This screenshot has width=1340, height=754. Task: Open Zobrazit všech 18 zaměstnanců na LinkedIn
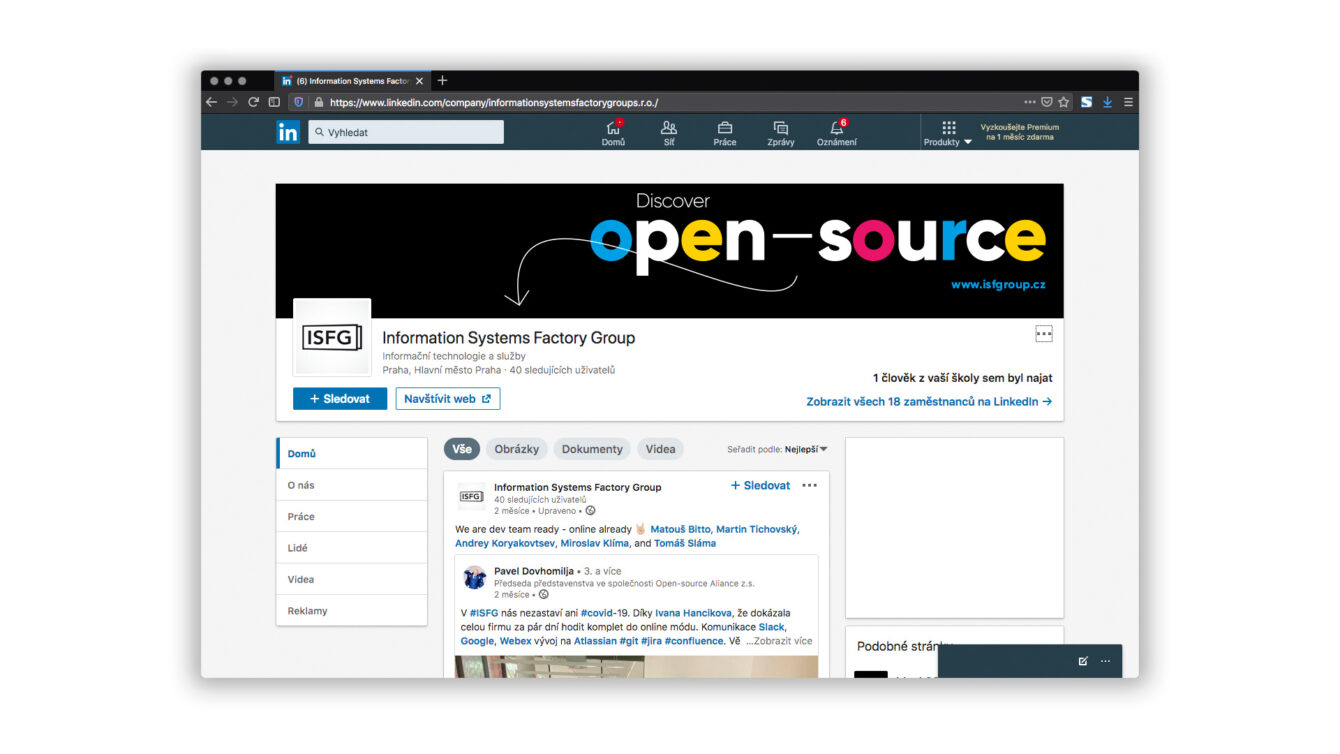(929, 402)
